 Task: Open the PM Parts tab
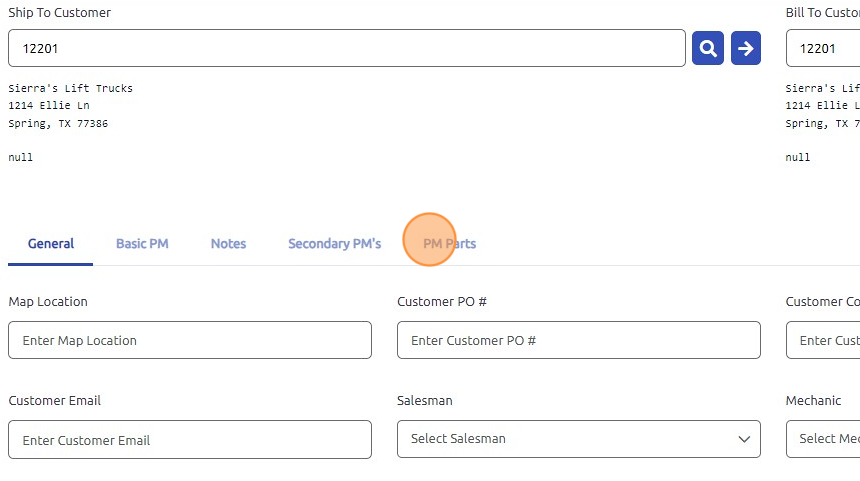[x=449, y=244]
